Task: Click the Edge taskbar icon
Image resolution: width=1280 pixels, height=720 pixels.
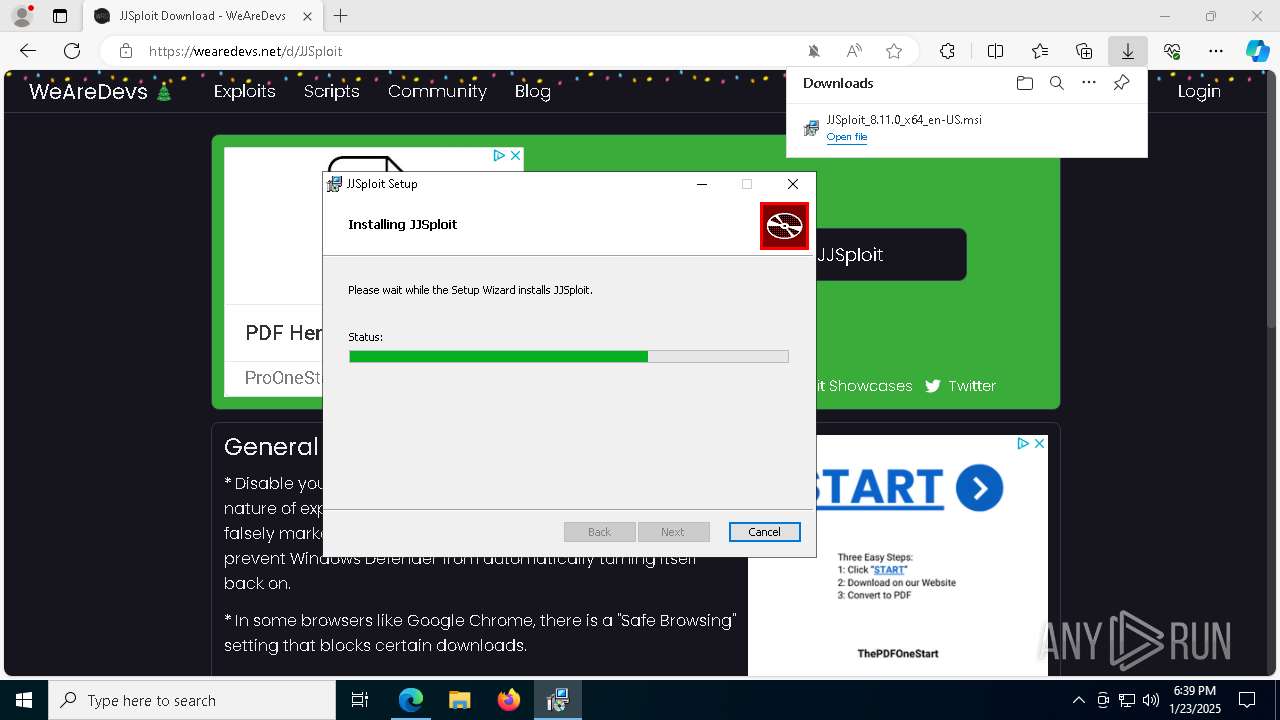Action: 411,700
